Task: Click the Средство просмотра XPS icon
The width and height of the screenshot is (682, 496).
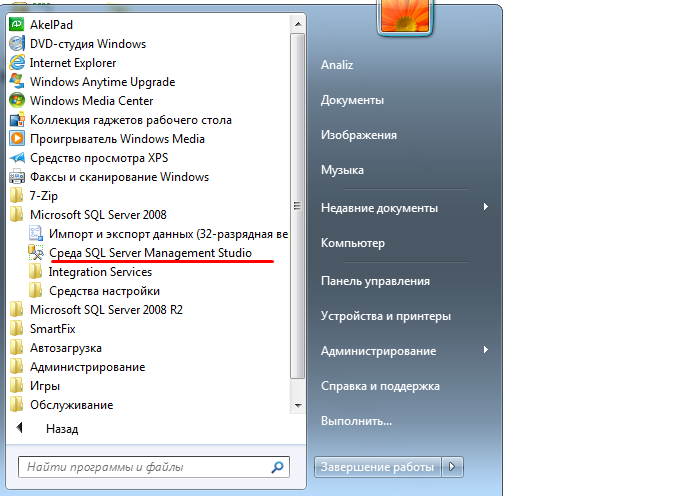Action: (17, 158)
